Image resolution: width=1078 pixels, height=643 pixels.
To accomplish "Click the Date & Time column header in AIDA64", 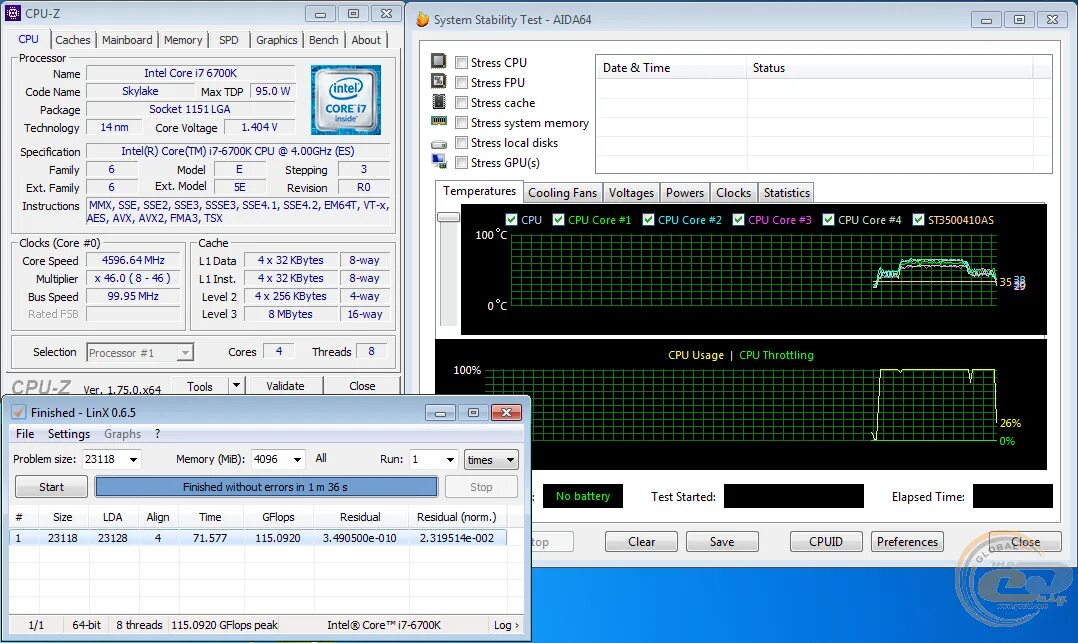I will pos(671,67).
